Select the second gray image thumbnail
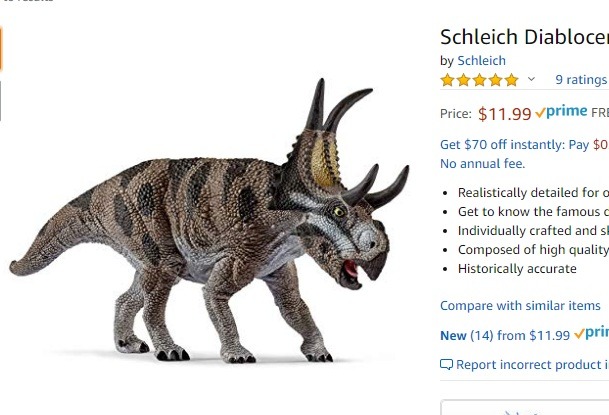 click(x=1, y=100)
